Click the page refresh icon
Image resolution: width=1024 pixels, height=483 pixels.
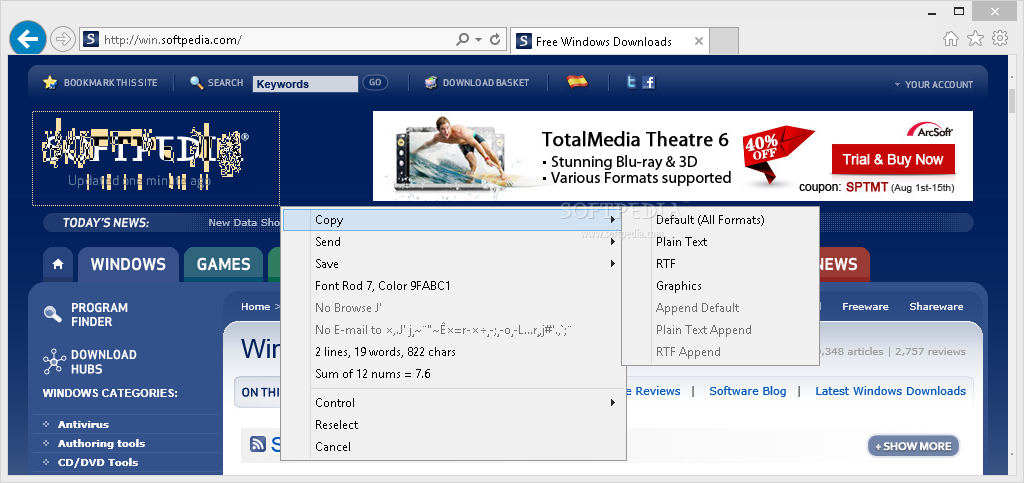tap(495, 40)
